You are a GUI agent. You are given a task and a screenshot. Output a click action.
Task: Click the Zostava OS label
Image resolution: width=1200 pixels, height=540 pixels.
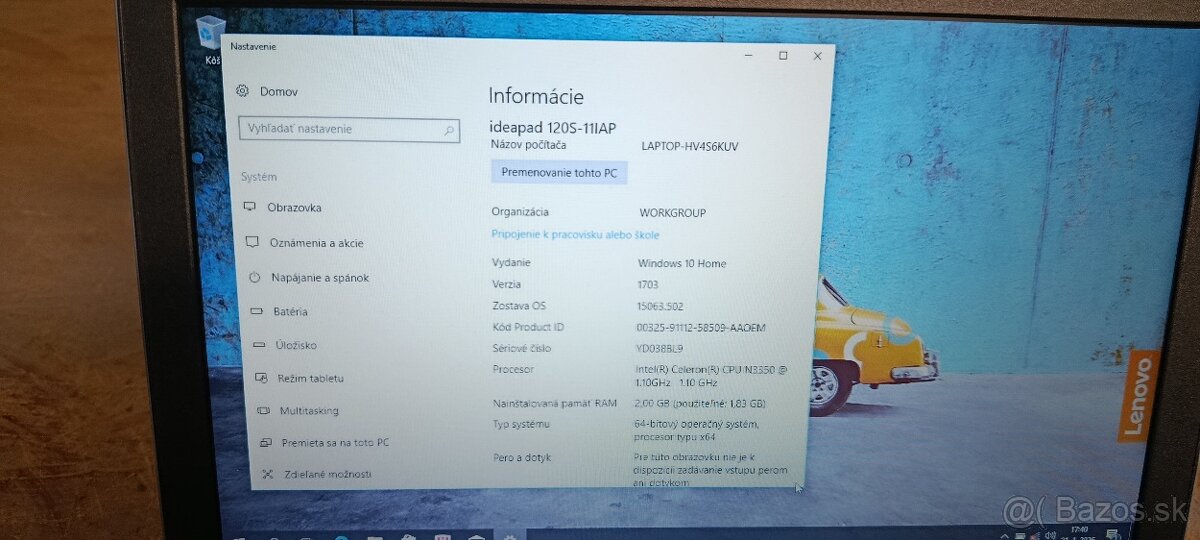(519, 306)
